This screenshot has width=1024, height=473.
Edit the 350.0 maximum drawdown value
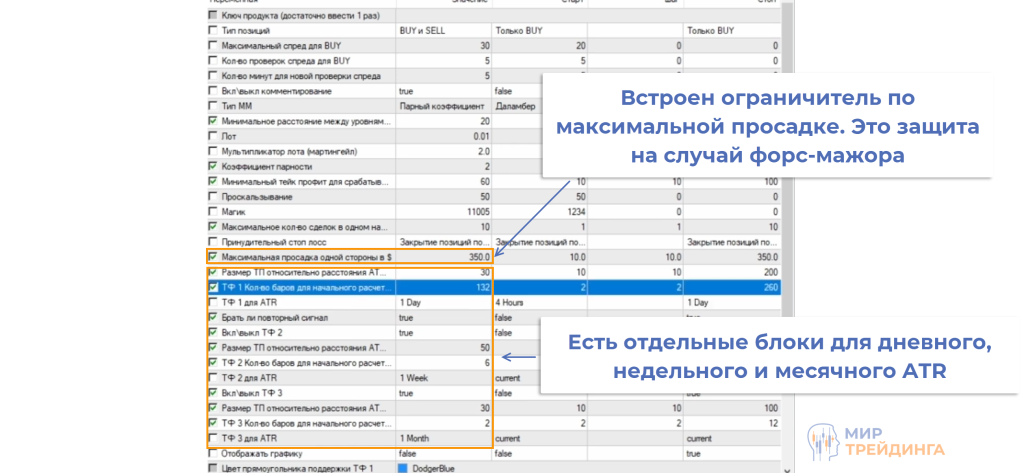[x=444, y=257]
